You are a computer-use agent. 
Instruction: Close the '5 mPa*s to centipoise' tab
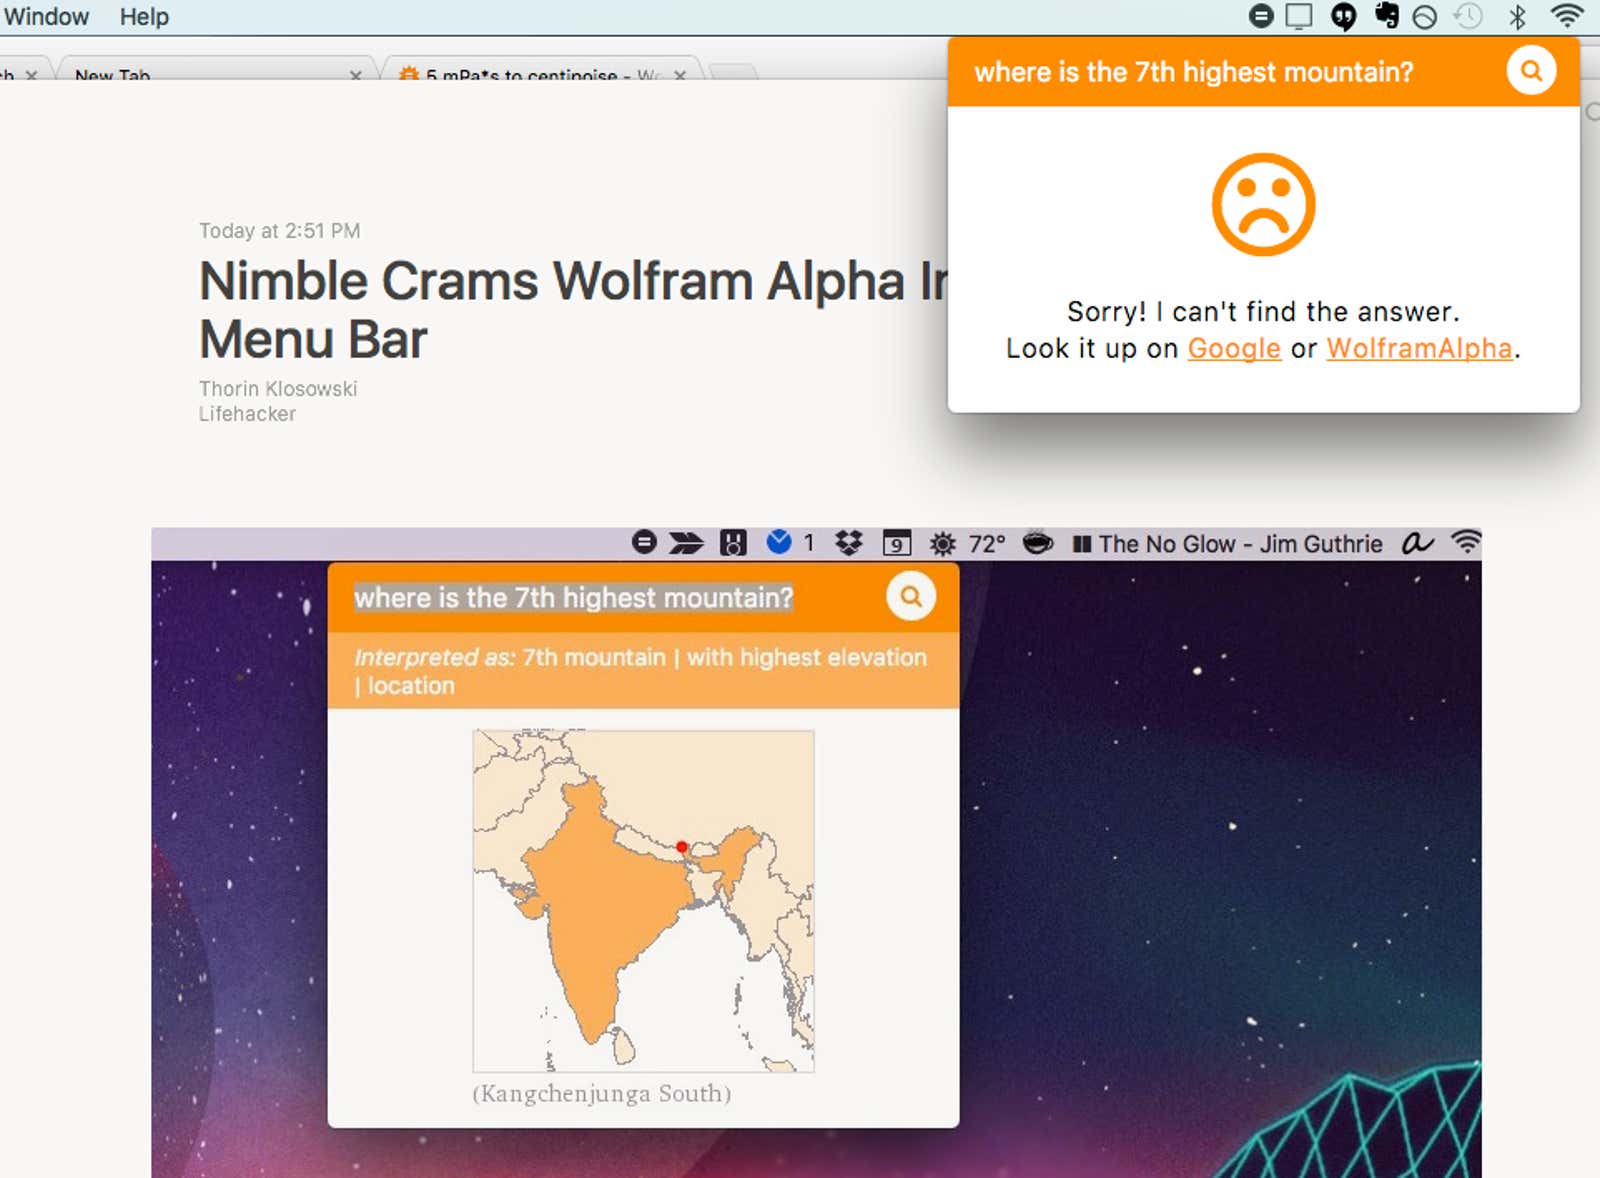coord(680,75)
